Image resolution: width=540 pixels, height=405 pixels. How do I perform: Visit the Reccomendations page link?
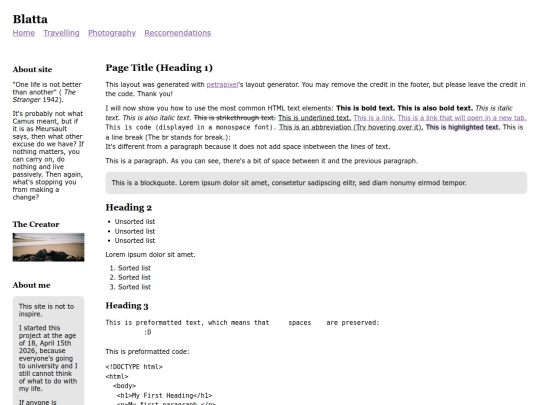click(x=178, y=33)
